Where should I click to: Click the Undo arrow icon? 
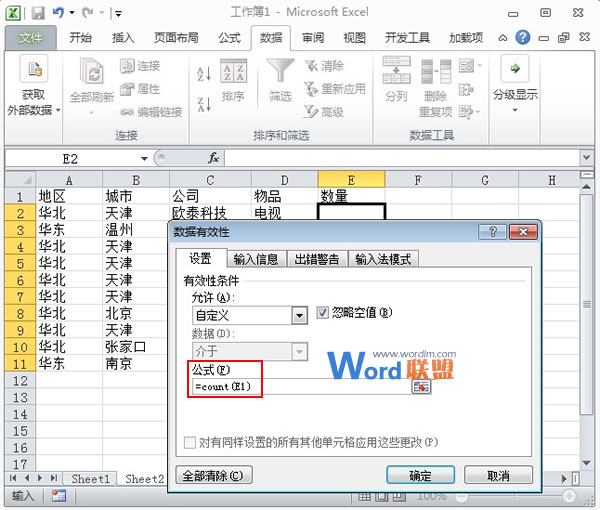[x=58, y=13]
